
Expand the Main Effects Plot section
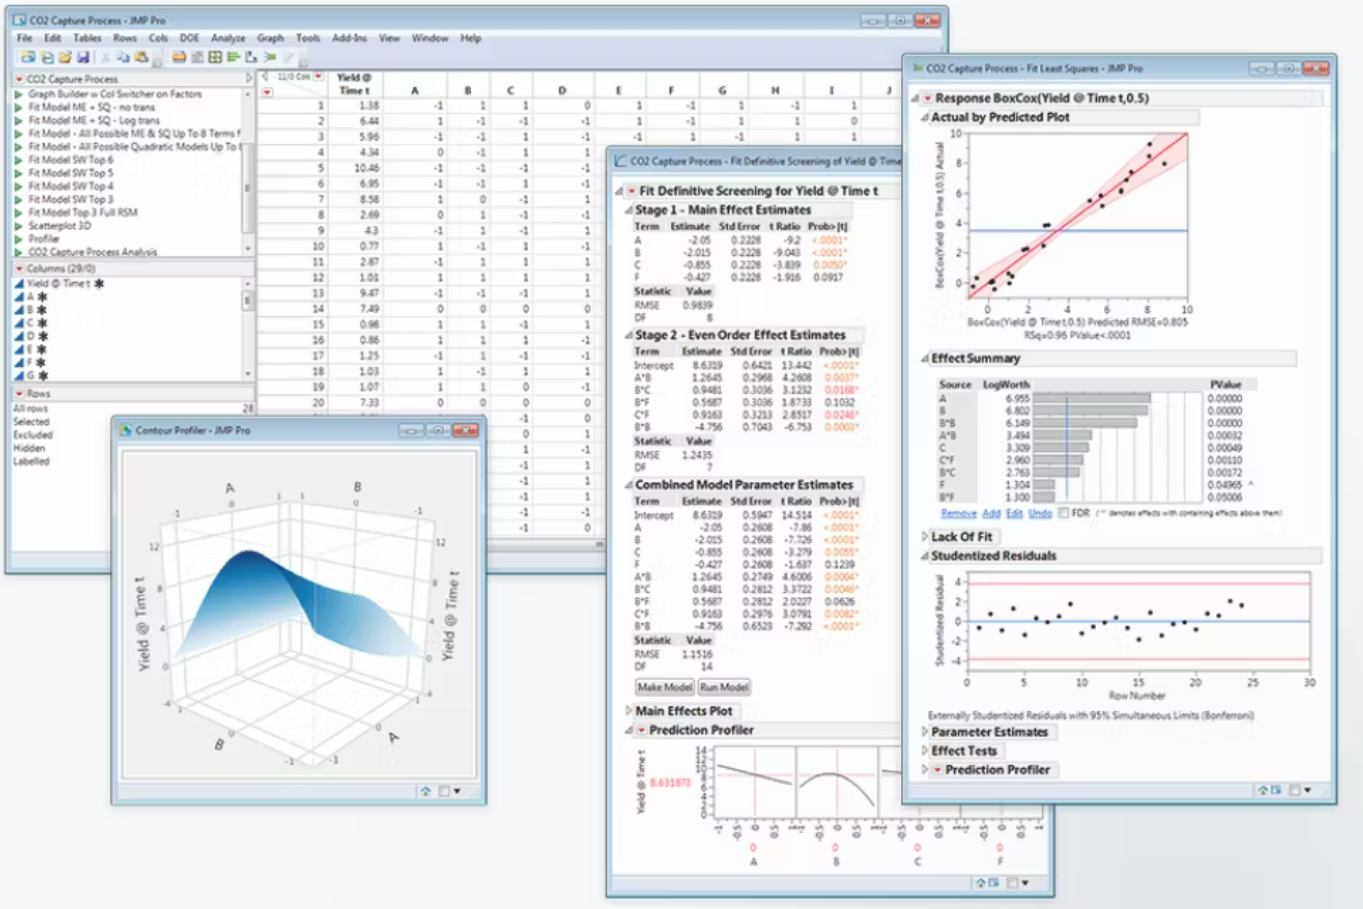628,711
